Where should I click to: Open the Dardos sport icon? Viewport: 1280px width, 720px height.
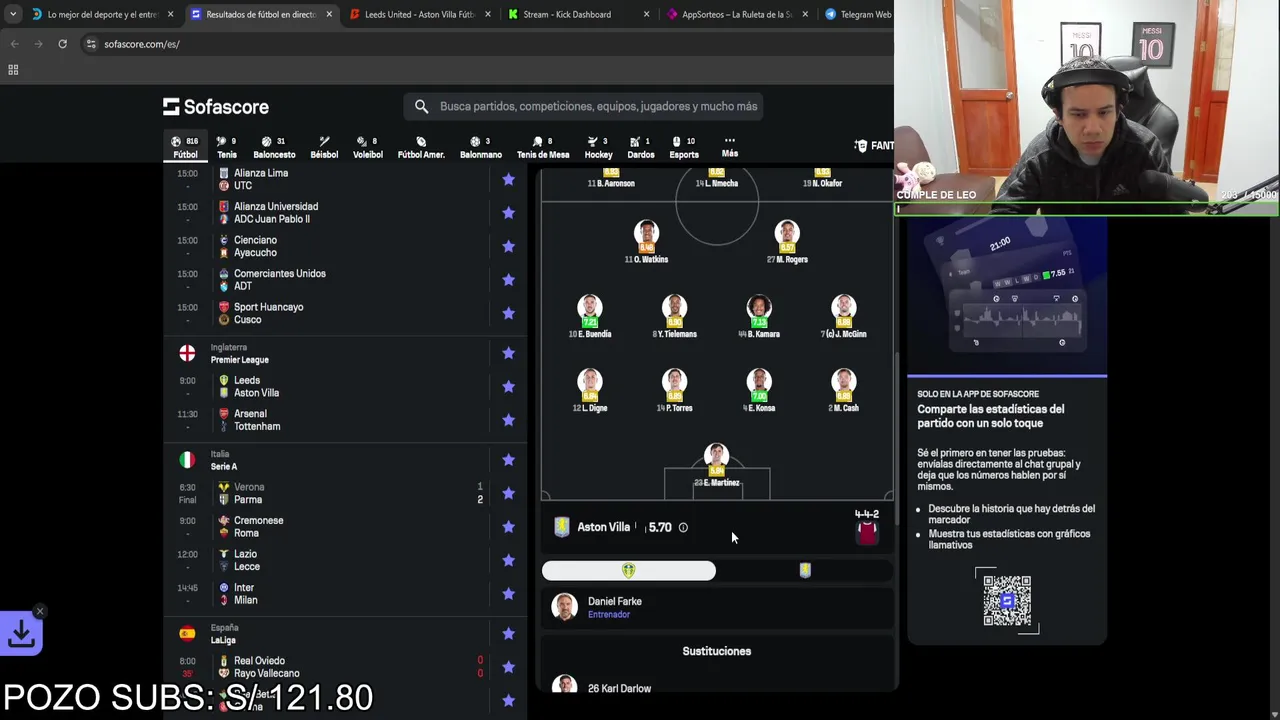click(641, 147)
